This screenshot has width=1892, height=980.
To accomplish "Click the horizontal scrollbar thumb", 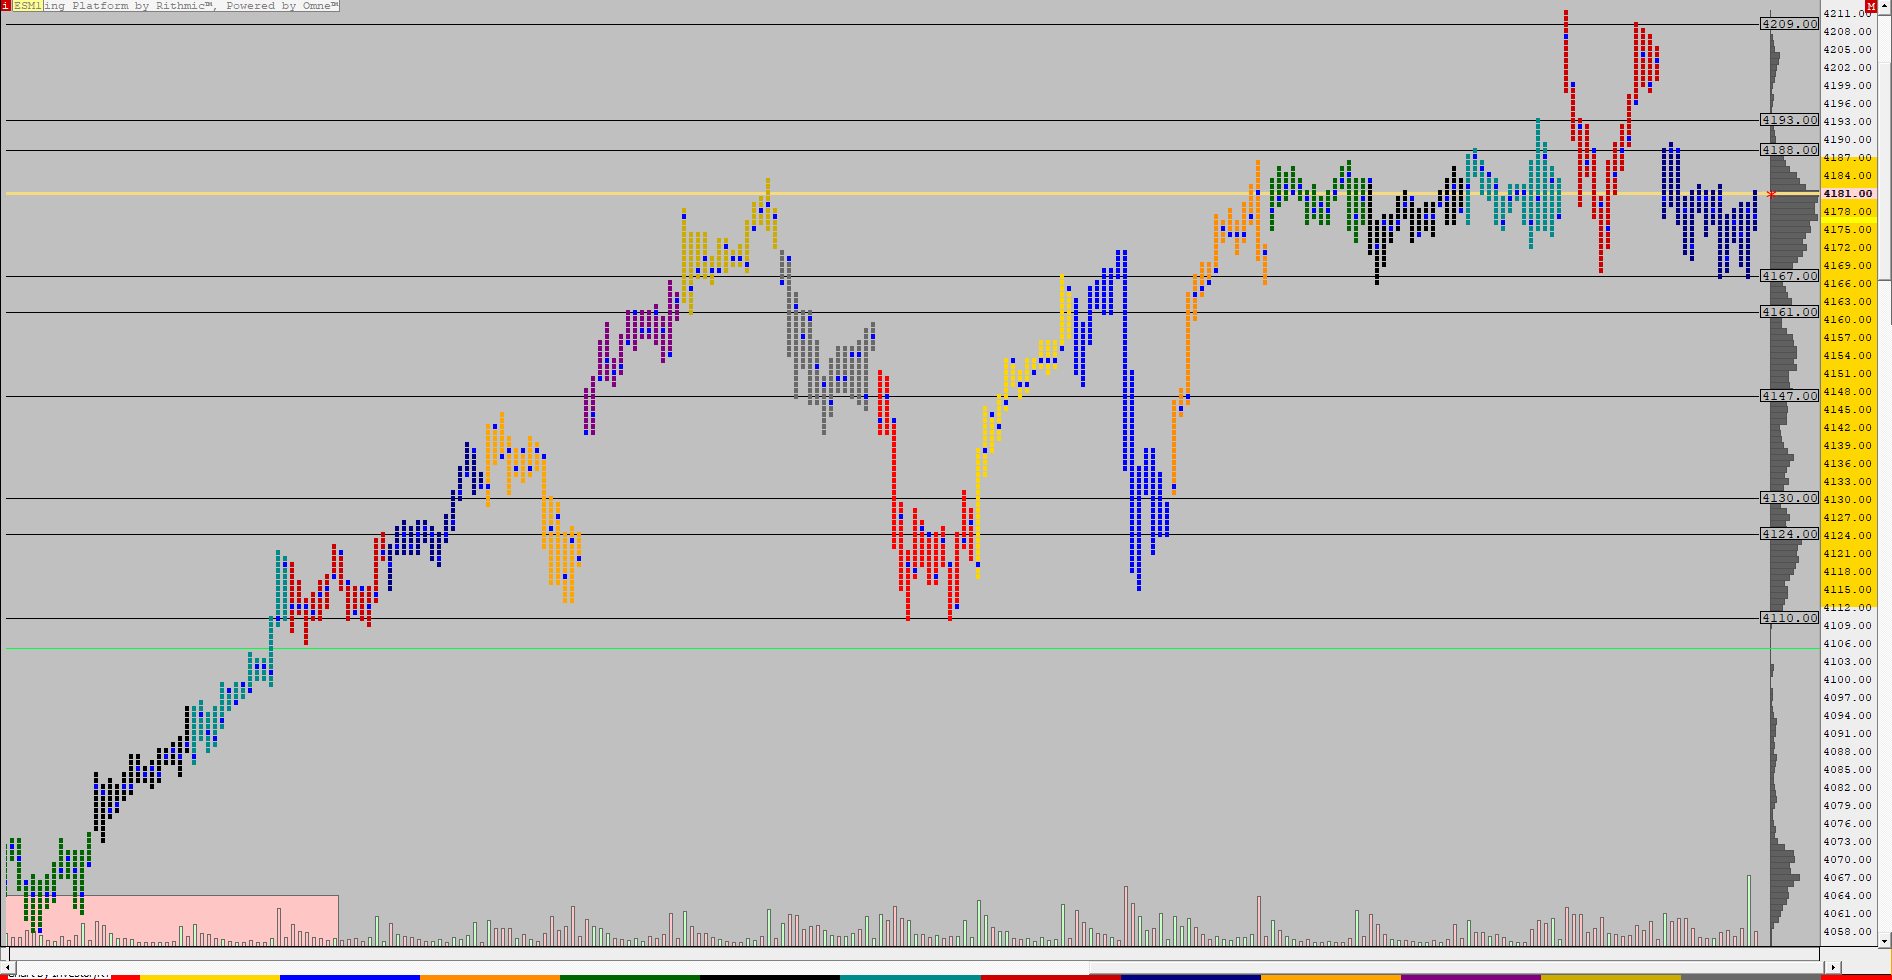I will tap(1455, 967).
